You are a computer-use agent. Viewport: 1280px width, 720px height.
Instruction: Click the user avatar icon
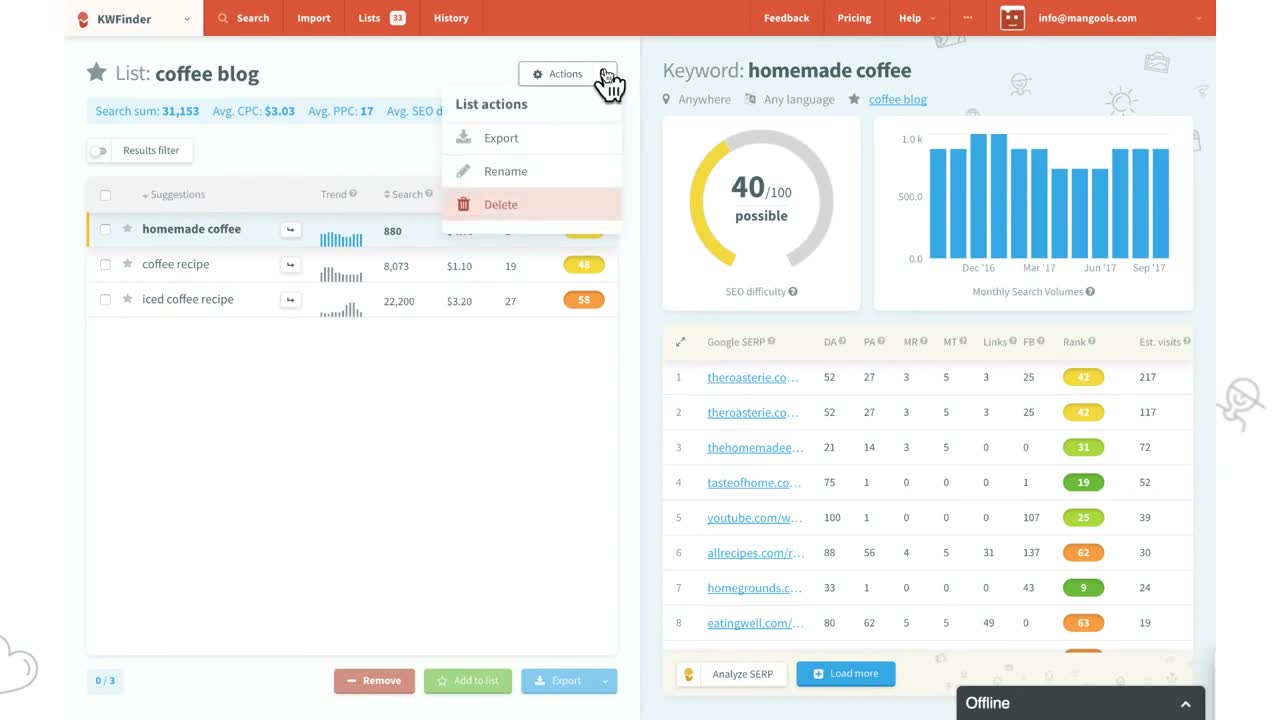pos(1012,18)
